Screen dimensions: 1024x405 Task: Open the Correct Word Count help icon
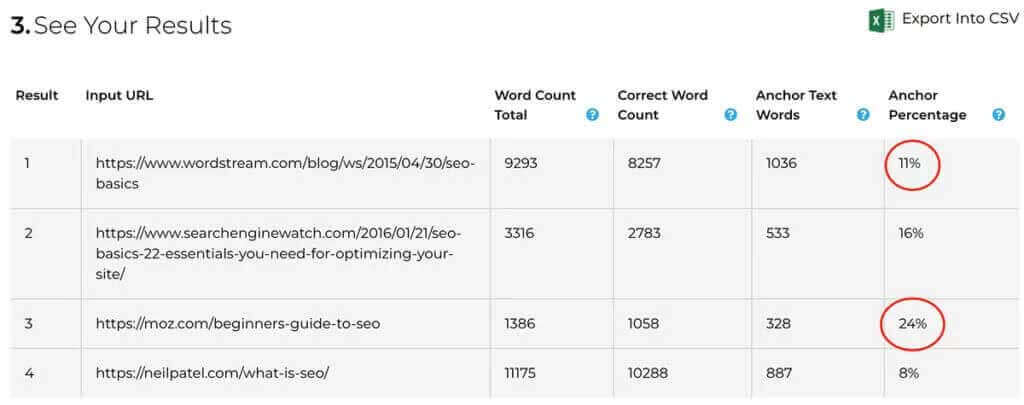731,115
